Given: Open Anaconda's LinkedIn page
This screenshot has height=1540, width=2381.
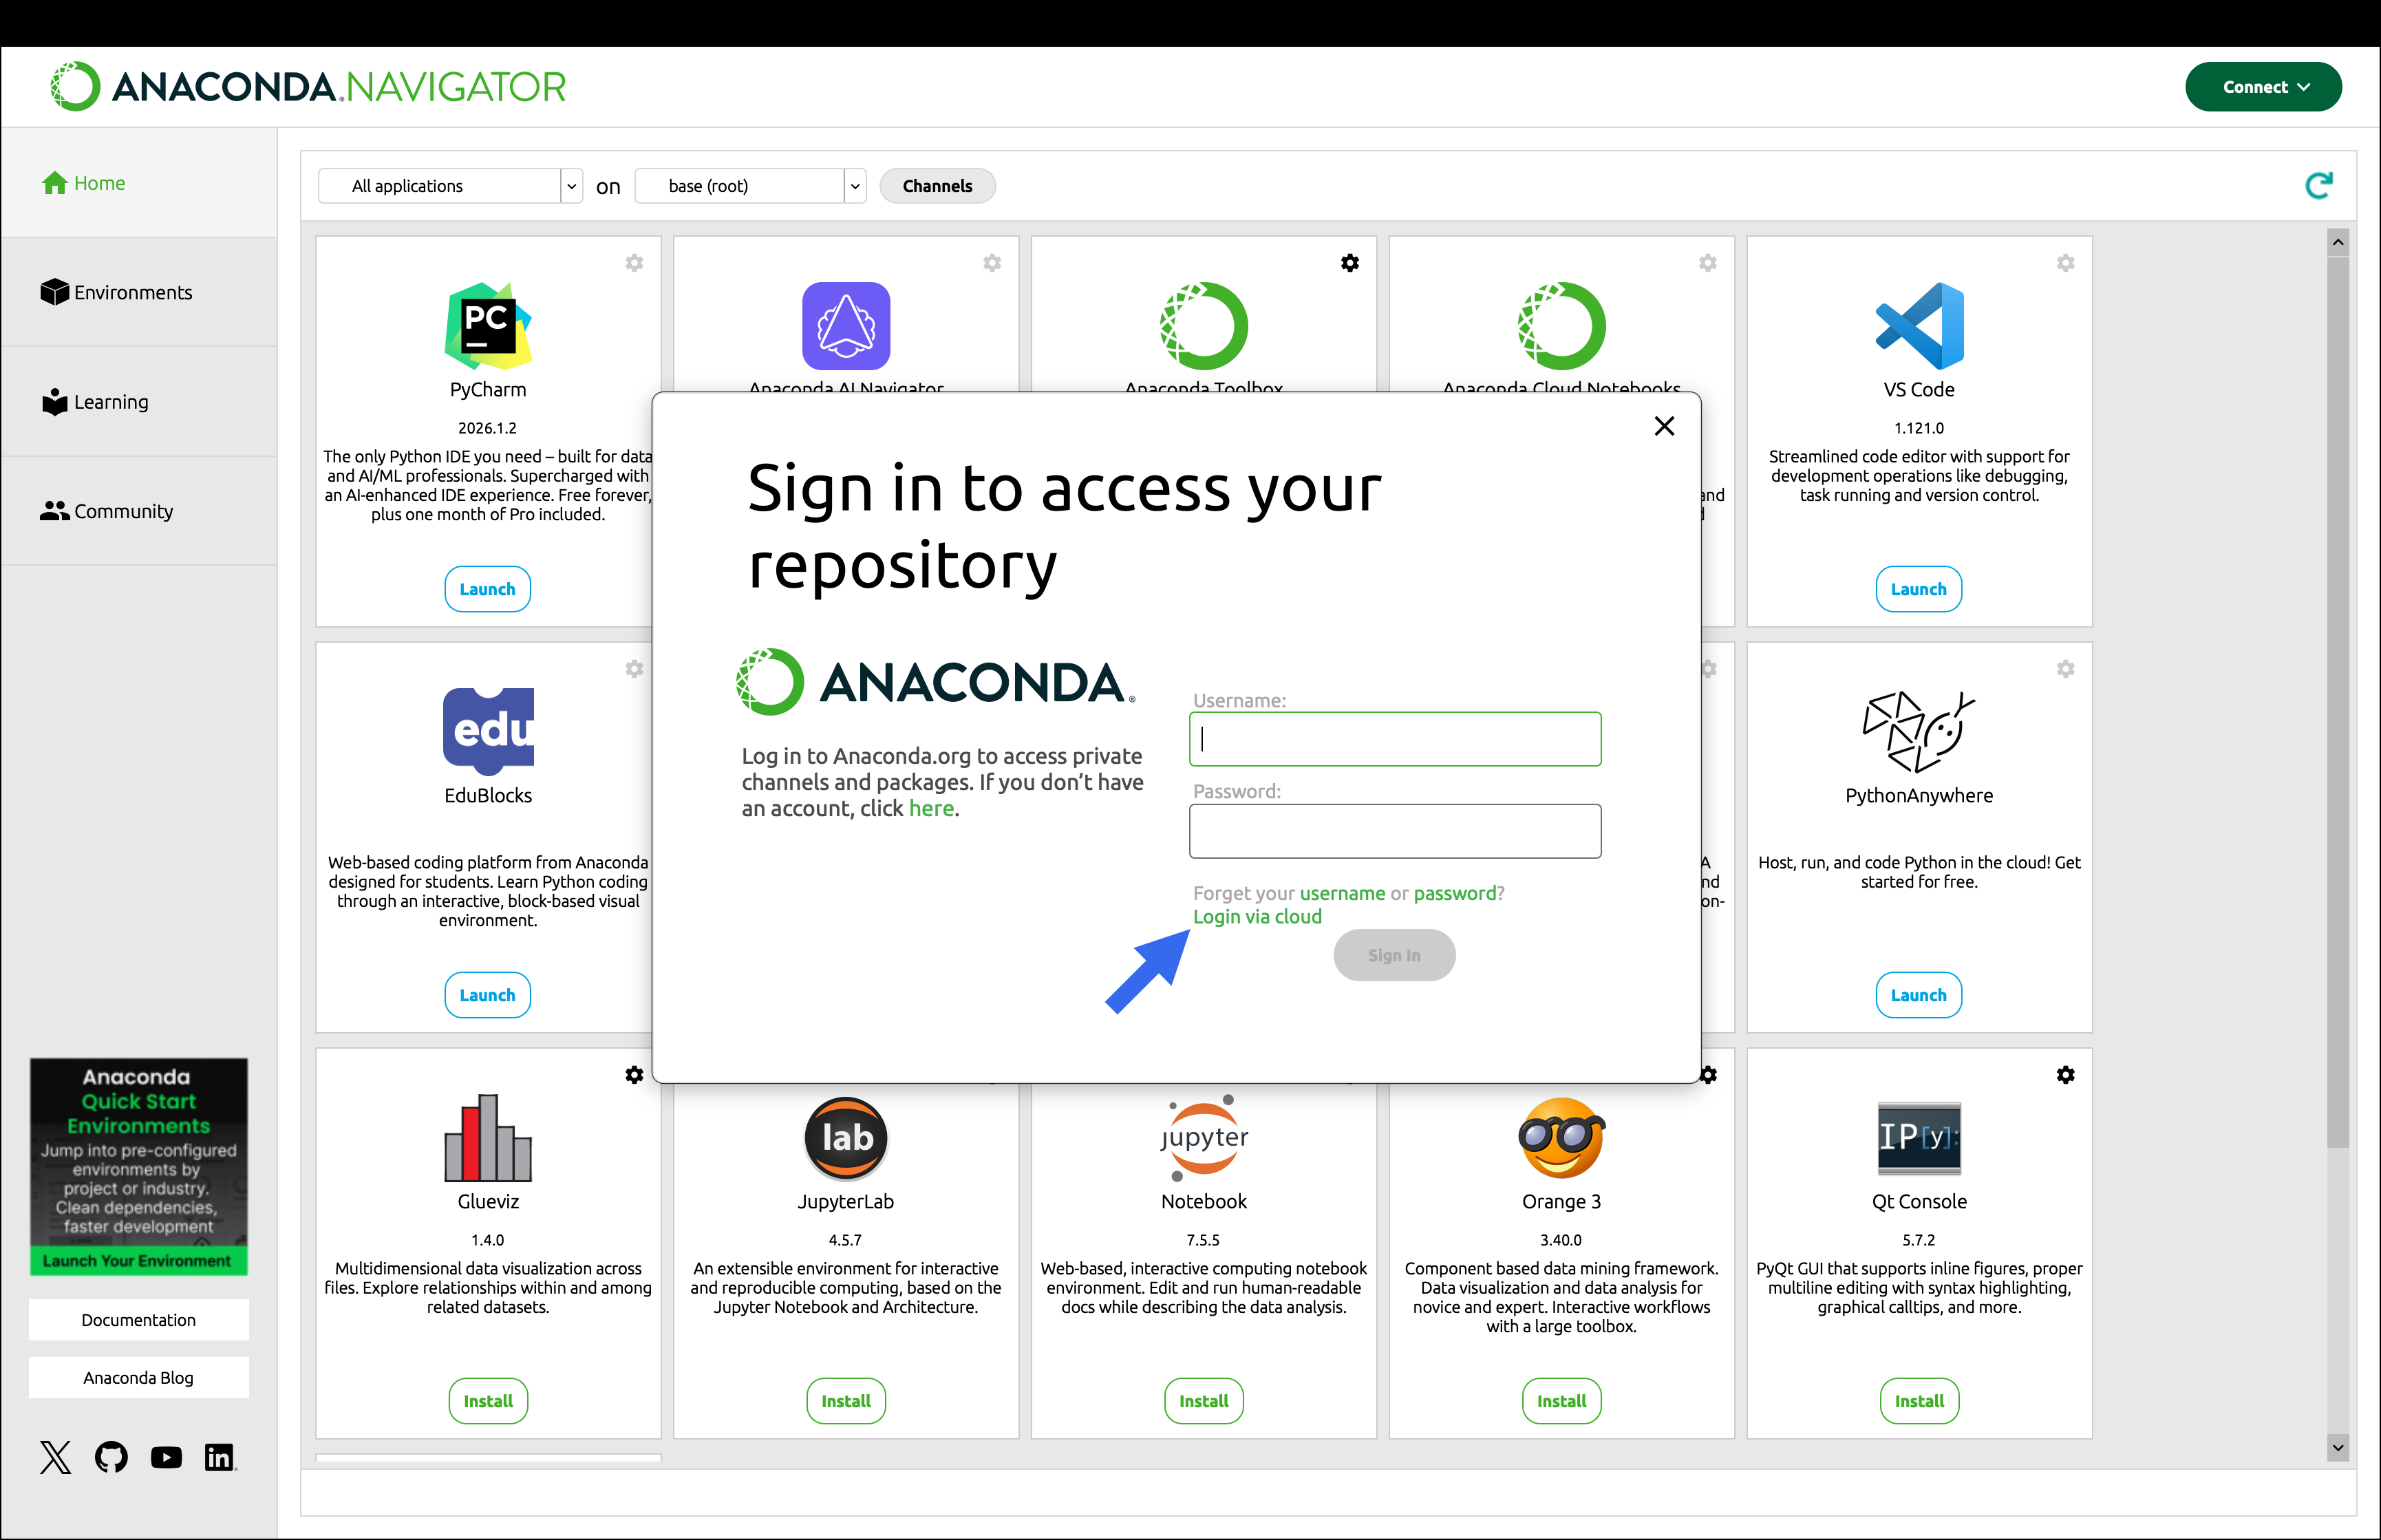Looking at the screenshot, I should pos(219,1457).
